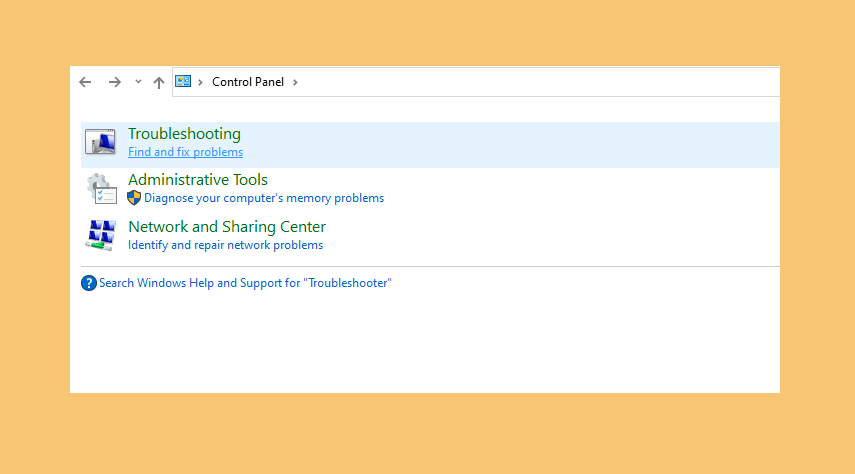Viewport: 855px width, 474px height.
Task: Expand the chevron after Control Panel breadcrumb
Action: tap(295, 82)
